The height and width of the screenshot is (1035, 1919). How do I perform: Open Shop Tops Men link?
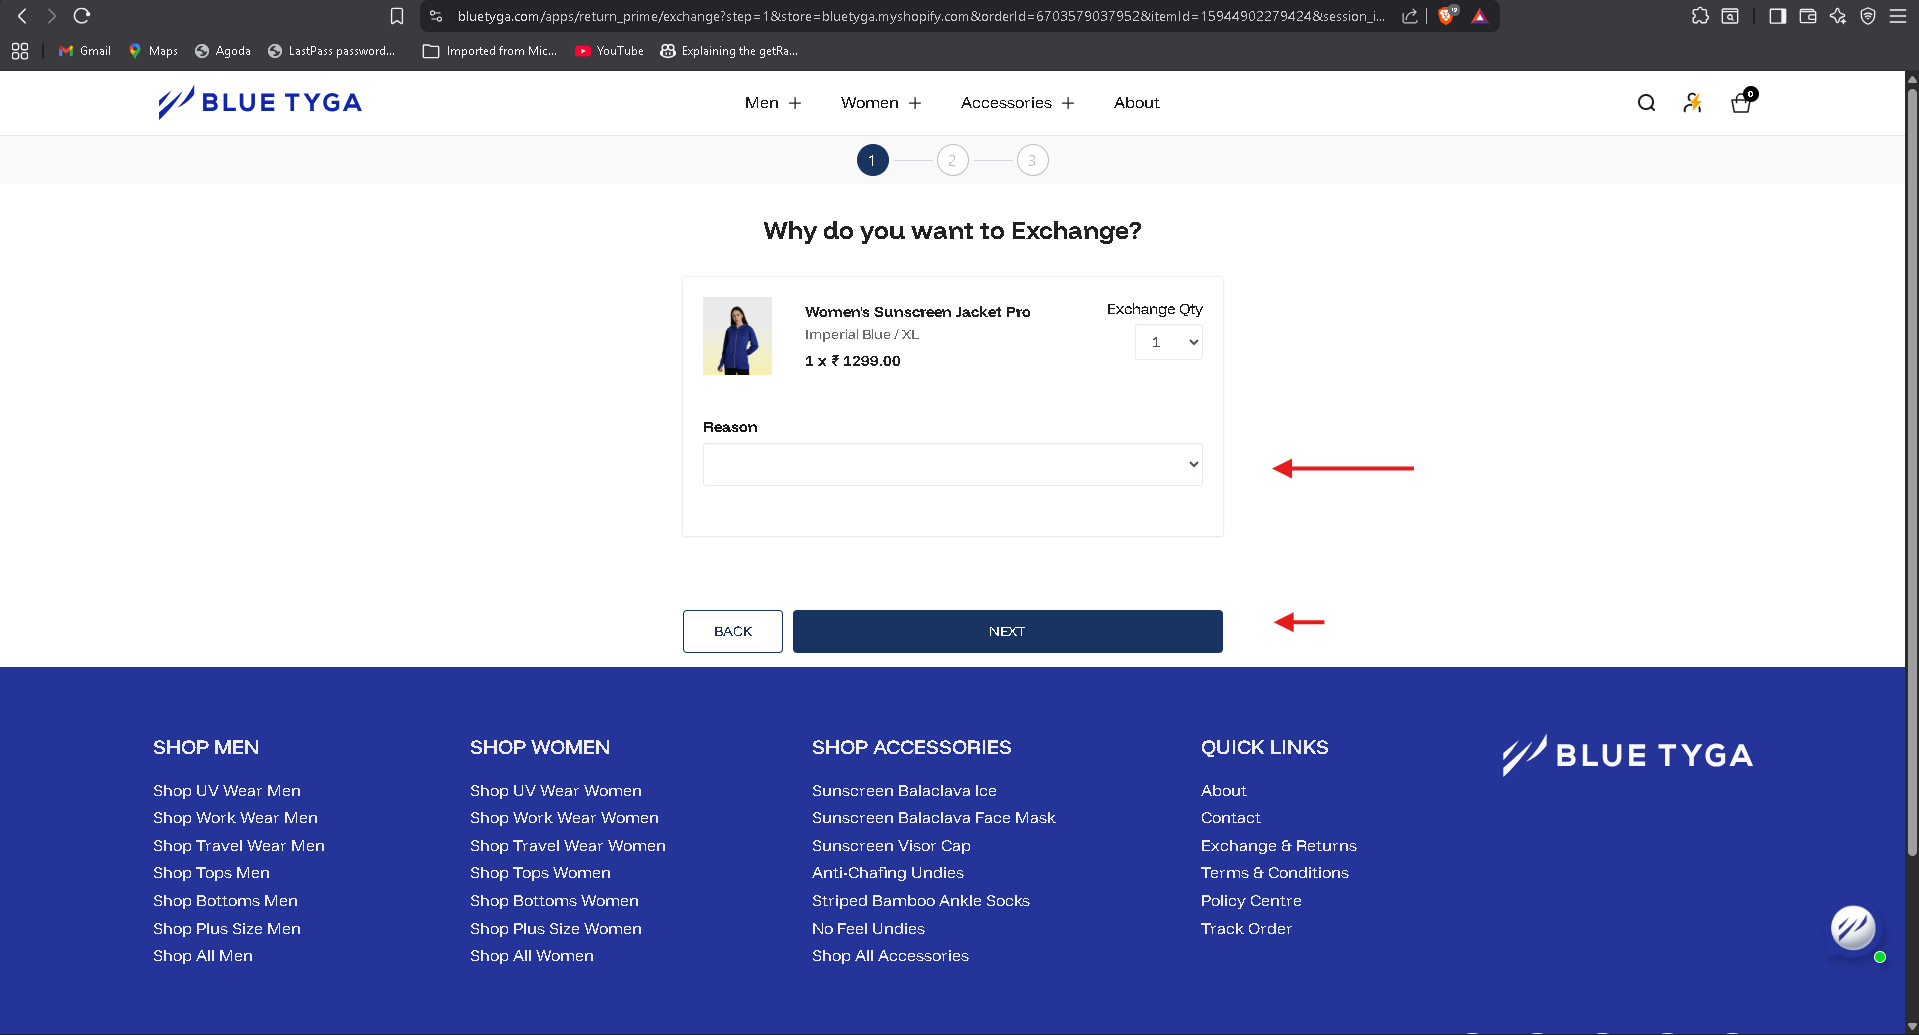211,873
